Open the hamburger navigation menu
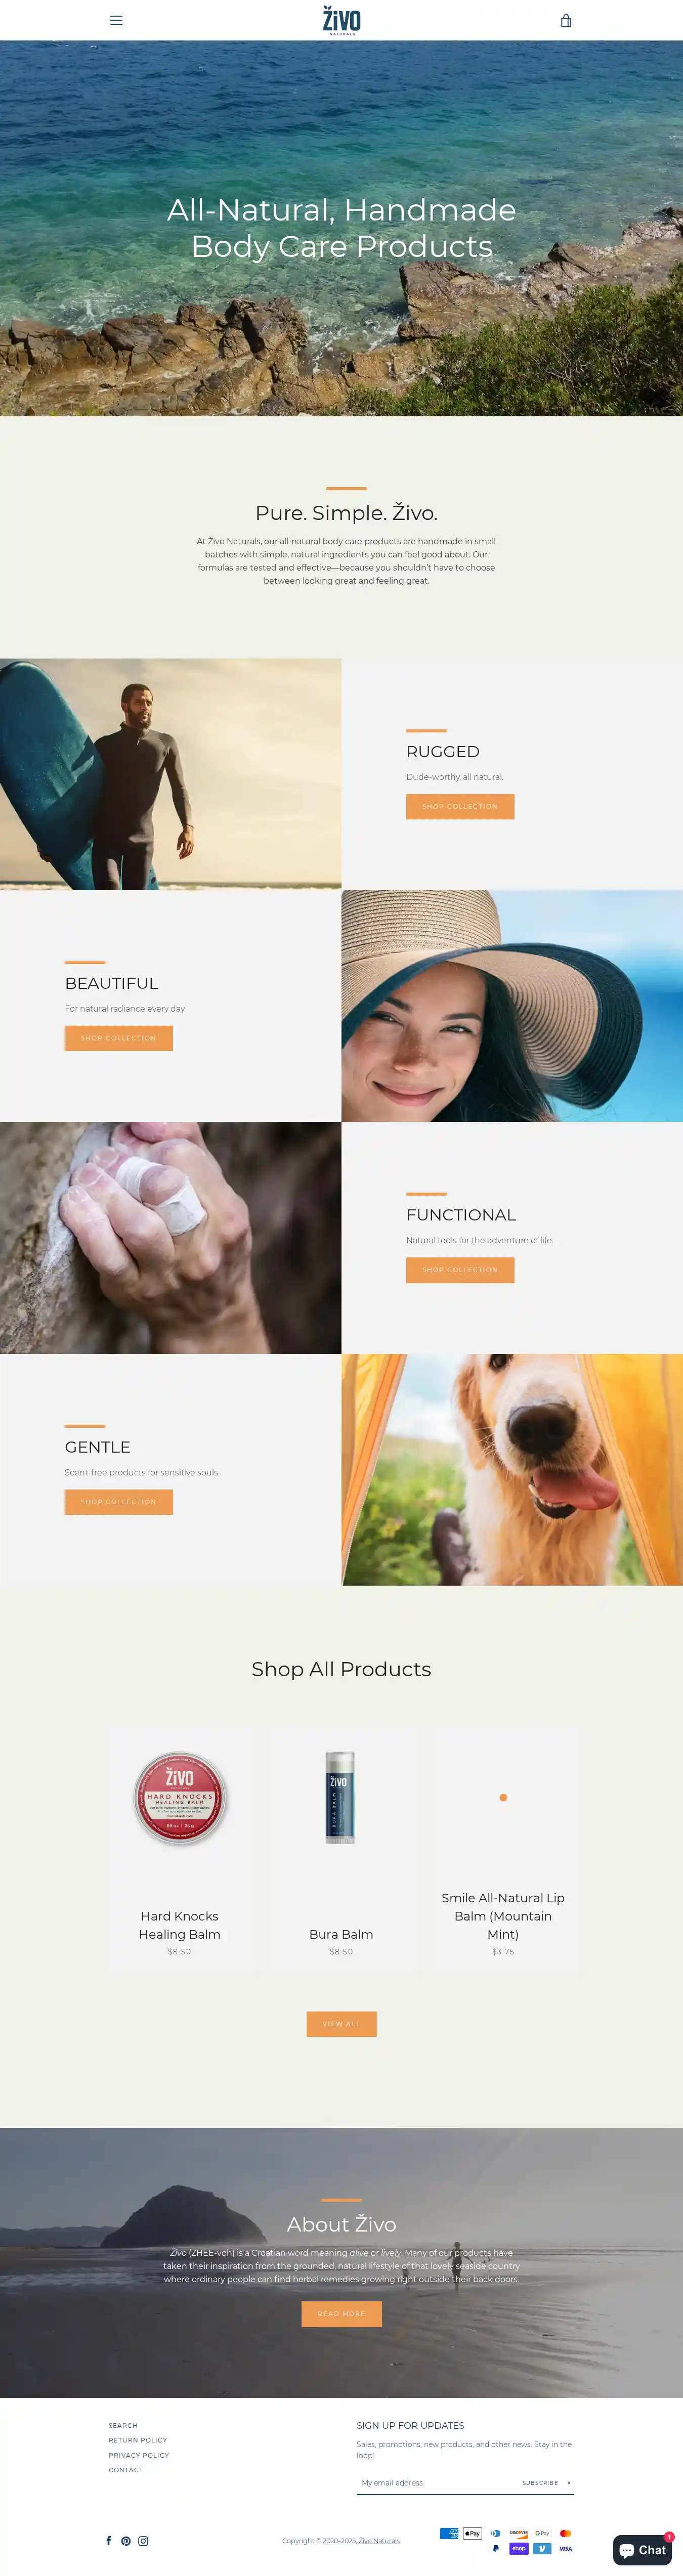 click(x=116, y=20)
